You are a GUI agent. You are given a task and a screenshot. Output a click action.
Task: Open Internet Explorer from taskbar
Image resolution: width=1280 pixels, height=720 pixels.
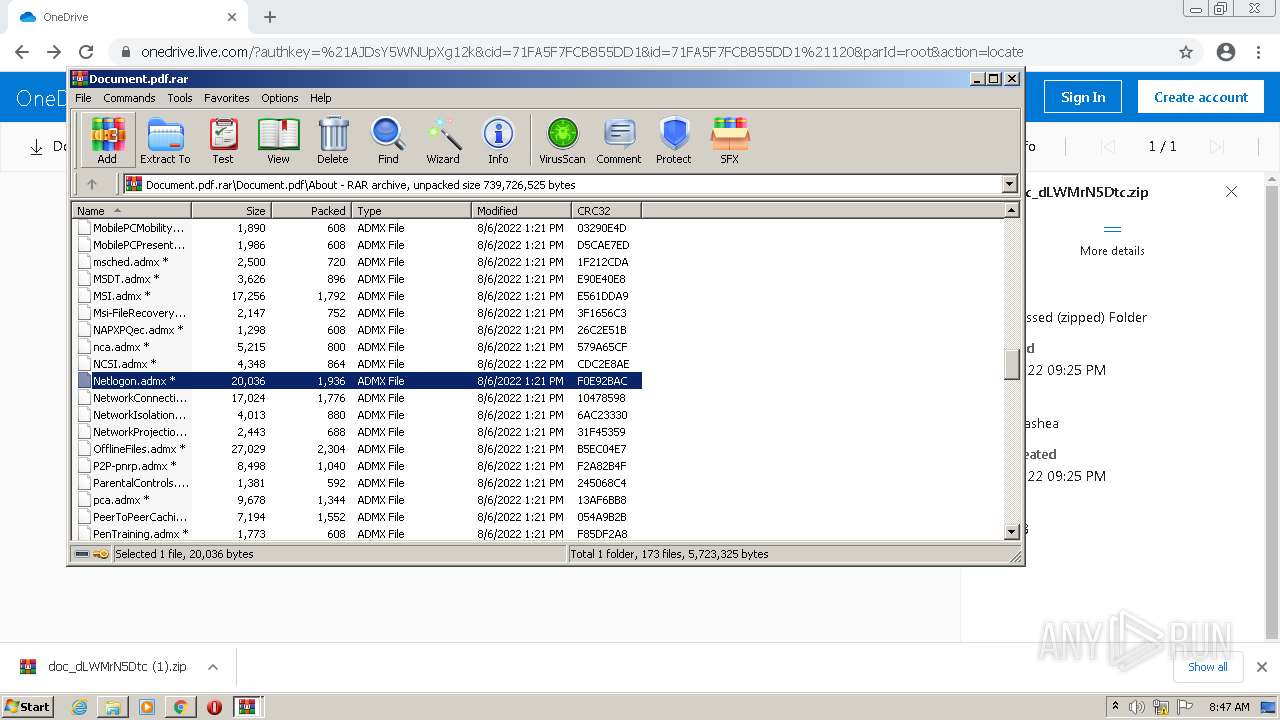[x=79, y=707]
